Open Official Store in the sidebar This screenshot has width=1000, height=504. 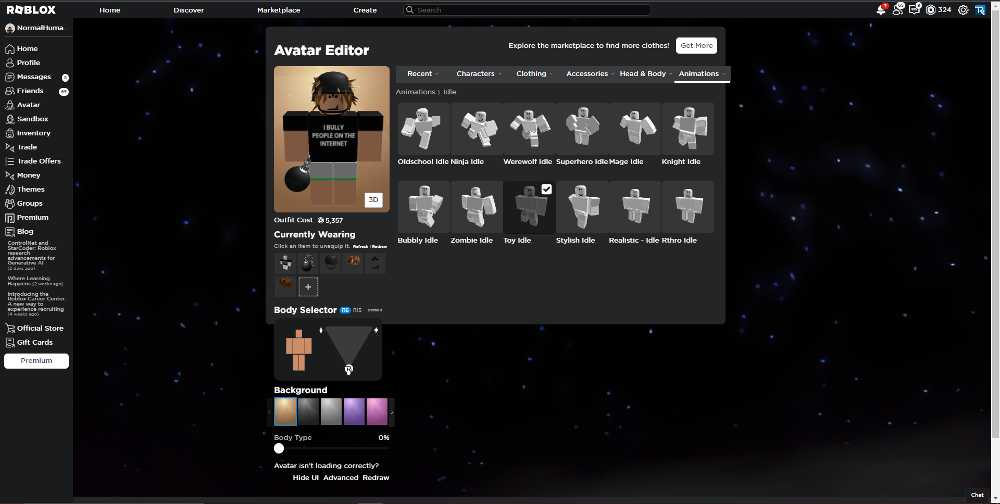pos(34,328)
